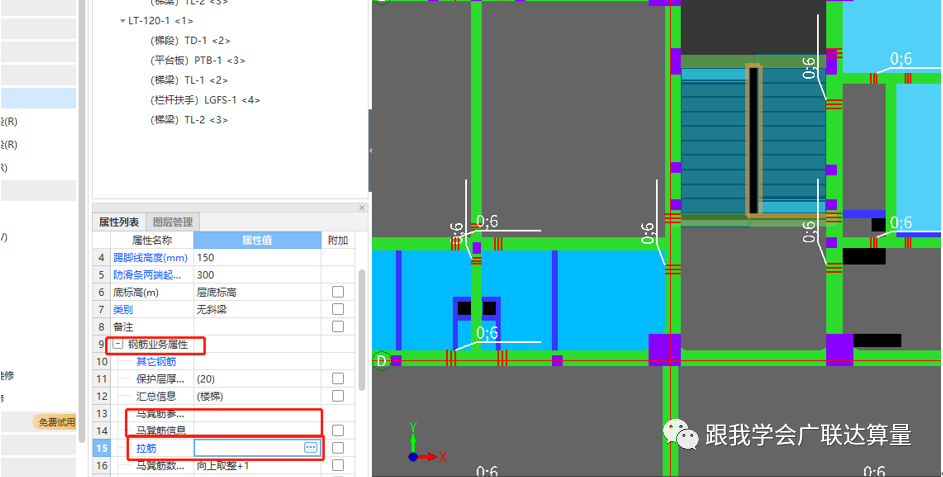Change the 向上取整+1 value for 马凳筋数...
The height and width of the screenshot is (477, 943).
(x=257, y=466)
